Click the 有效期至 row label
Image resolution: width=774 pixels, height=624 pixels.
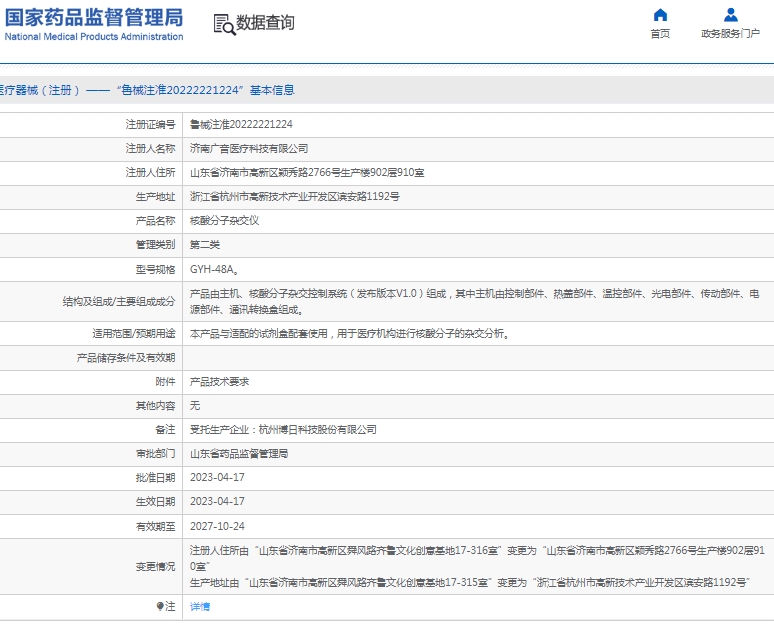click(x=155, y=527)
